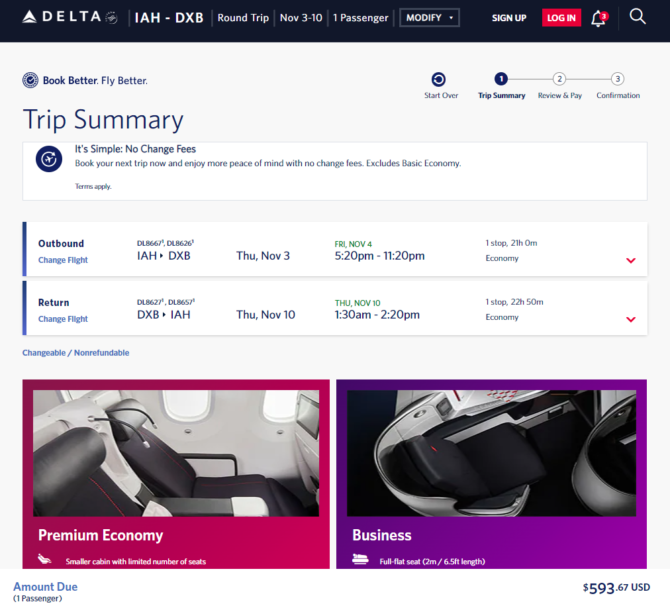Click 5:20pm - 11:20pm outbound time
670x604 pixels.
click(379, 256)
